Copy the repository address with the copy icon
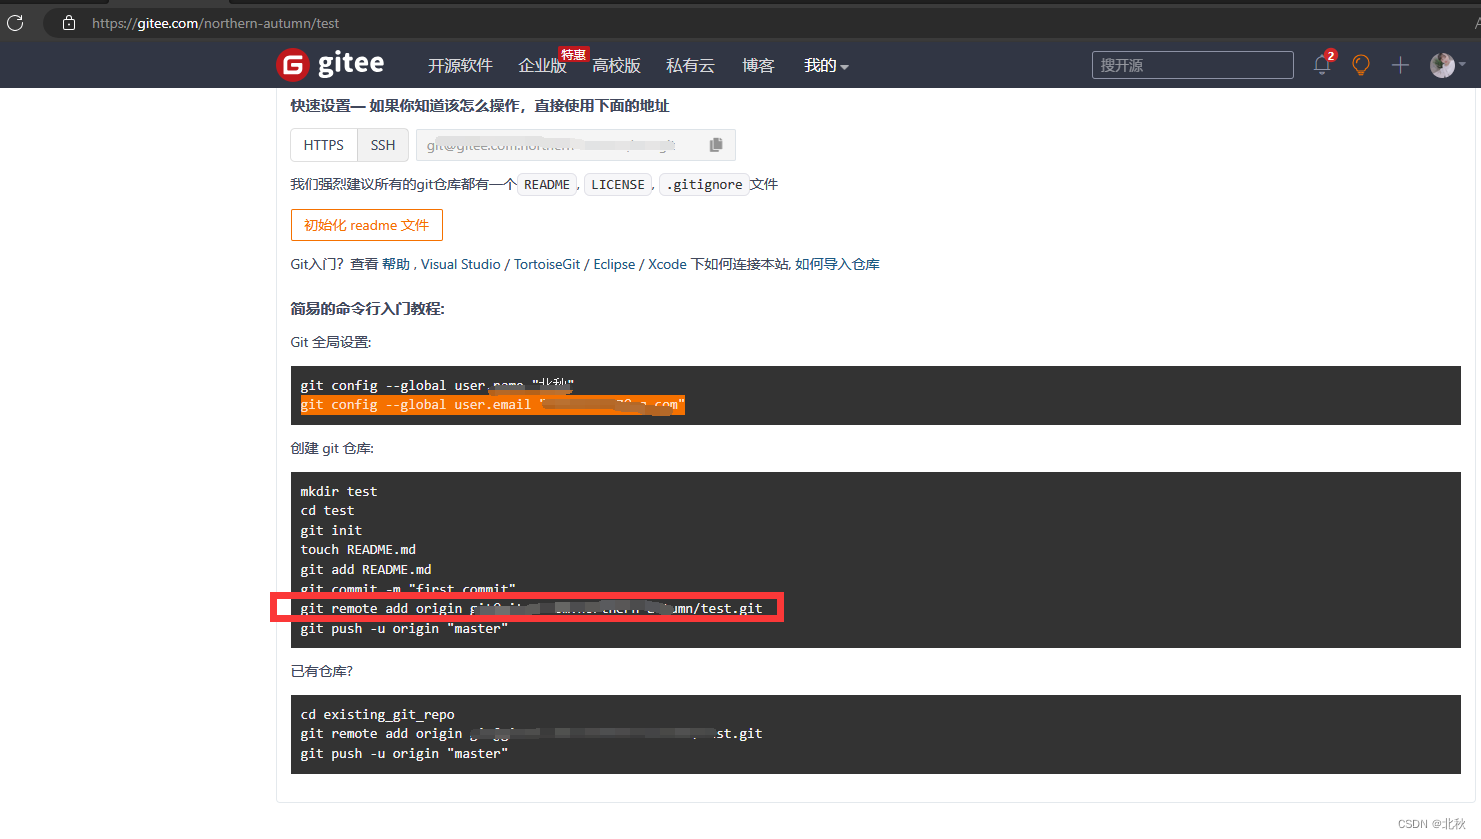1481x839 pixels. pos(716,144)
